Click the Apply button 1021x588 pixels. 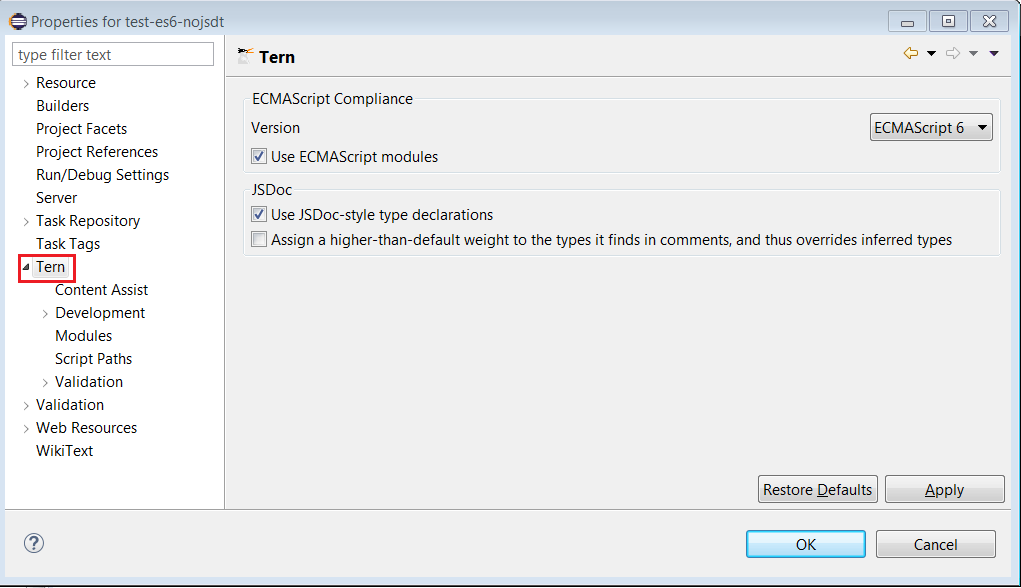(944, 490)
